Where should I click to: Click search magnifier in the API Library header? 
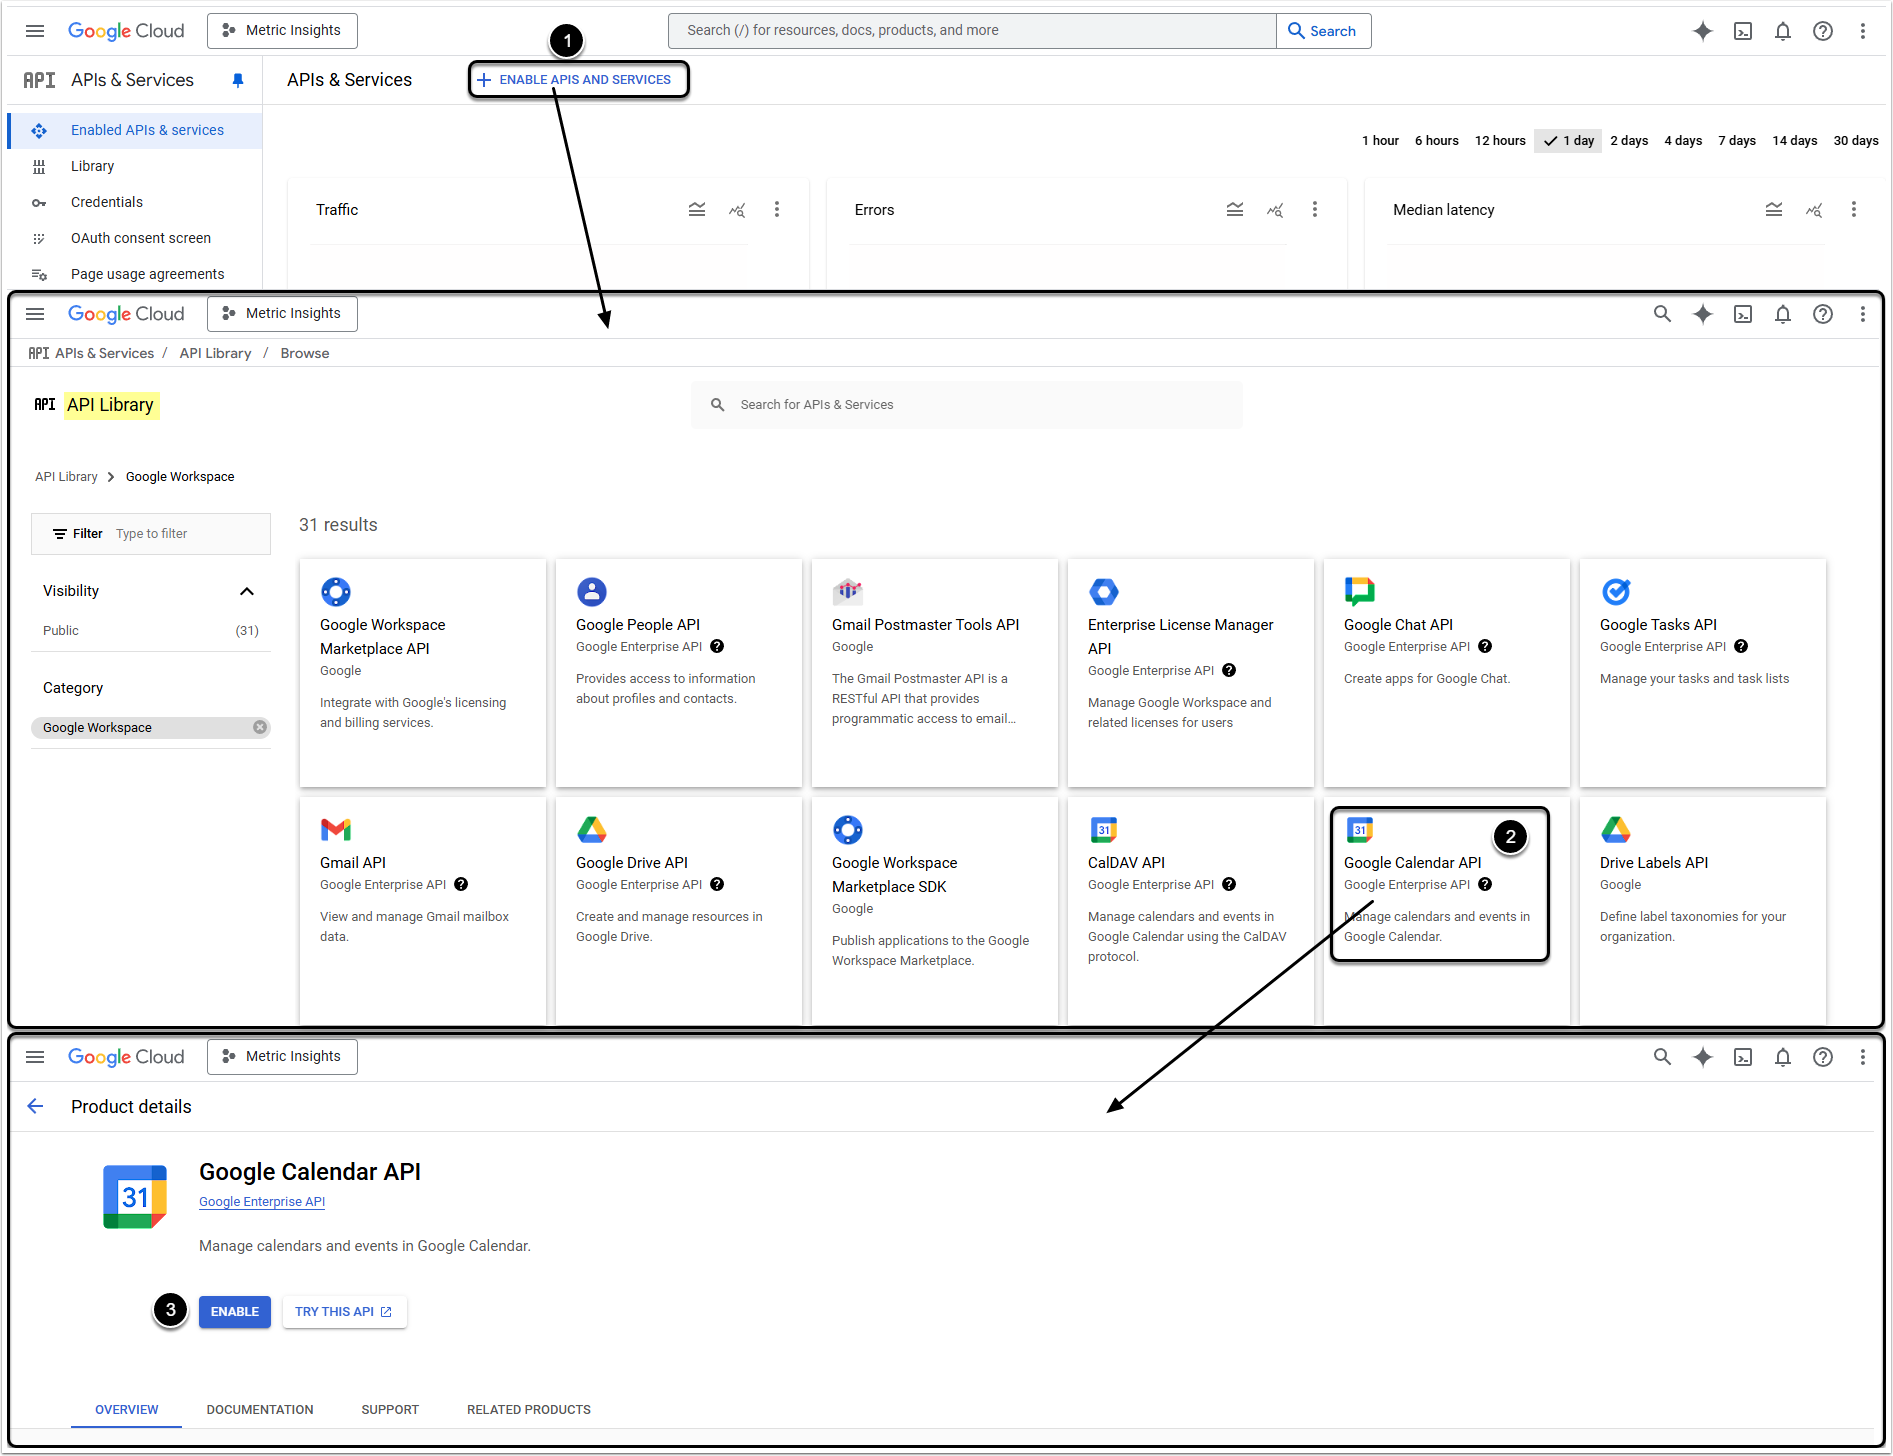pos(1662,314)
